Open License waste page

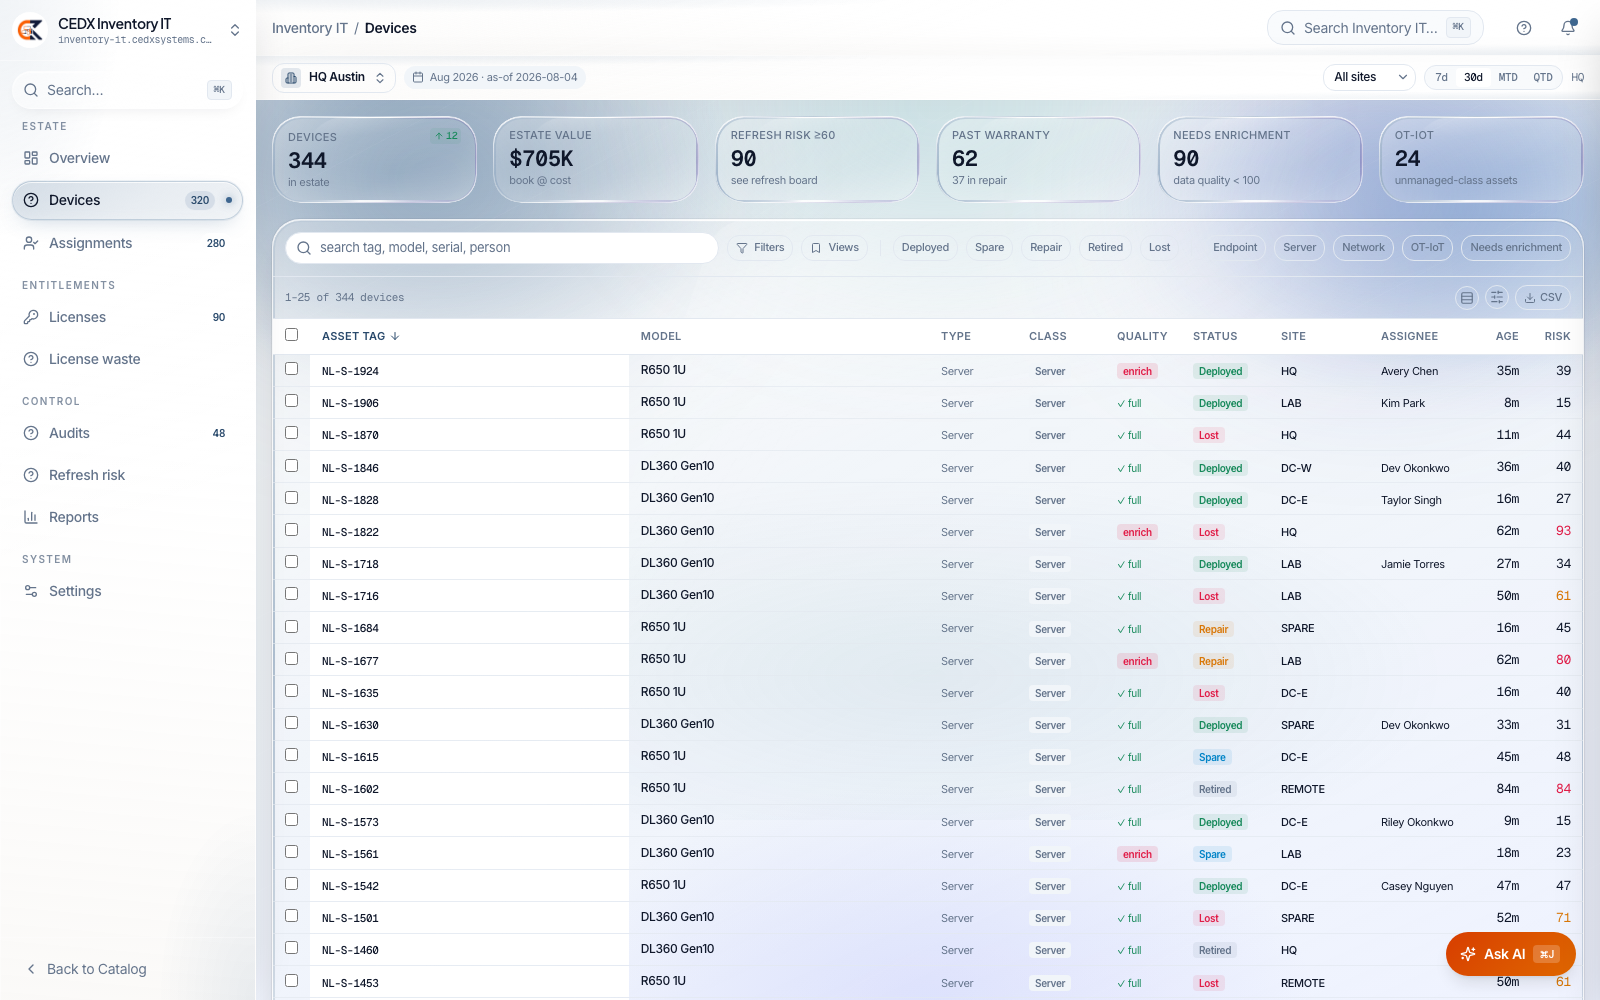[x=127, y=359]
